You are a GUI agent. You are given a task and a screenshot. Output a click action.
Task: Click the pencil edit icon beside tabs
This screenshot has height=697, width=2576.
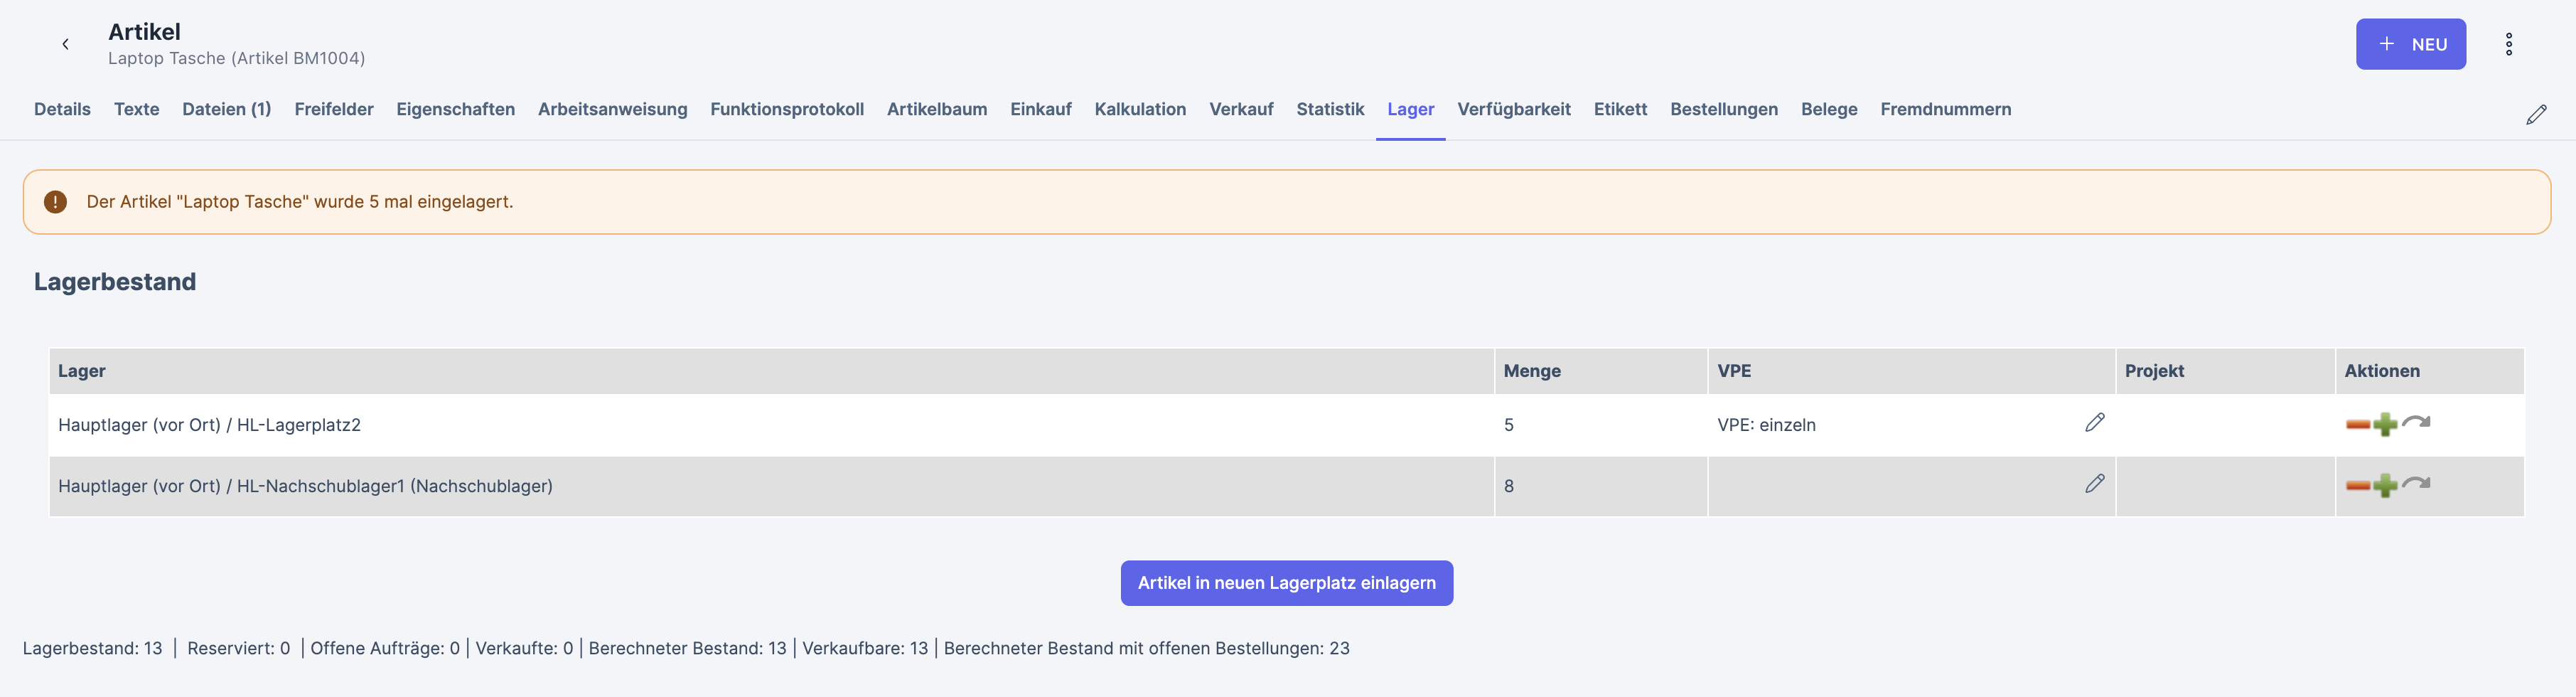point(2535,115)
